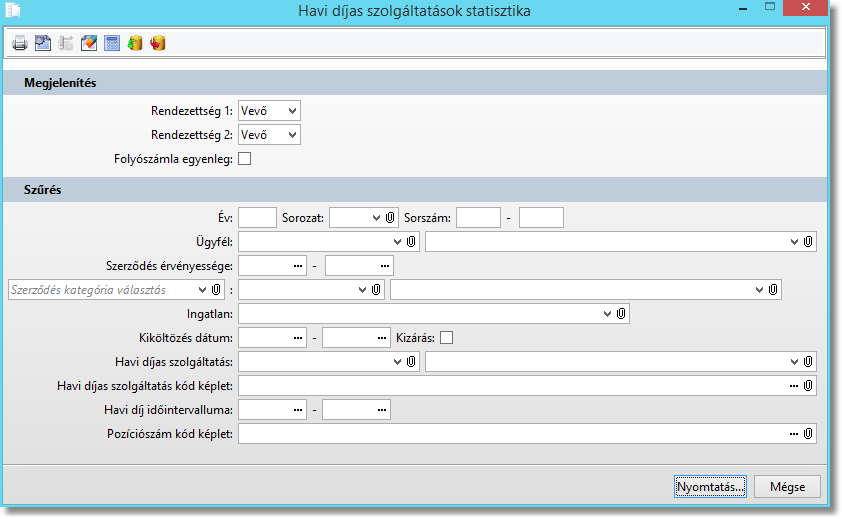Viewport: 842px width, 519px height.
Task: Expand the Sorozat dropdown
Action: (x=376, y=218)
